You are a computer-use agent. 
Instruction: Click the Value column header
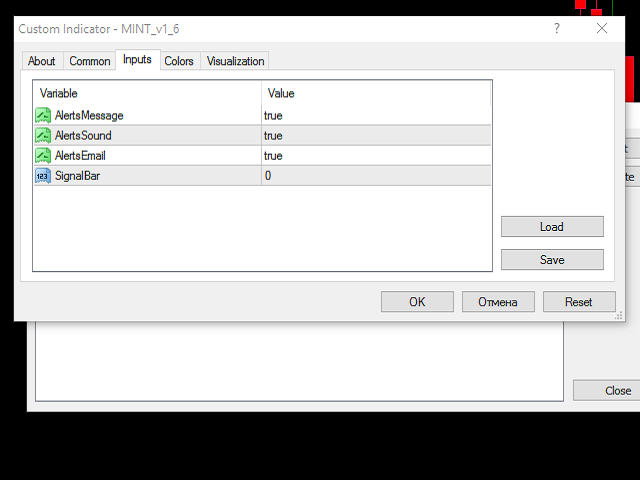click(x=376, y=93)
